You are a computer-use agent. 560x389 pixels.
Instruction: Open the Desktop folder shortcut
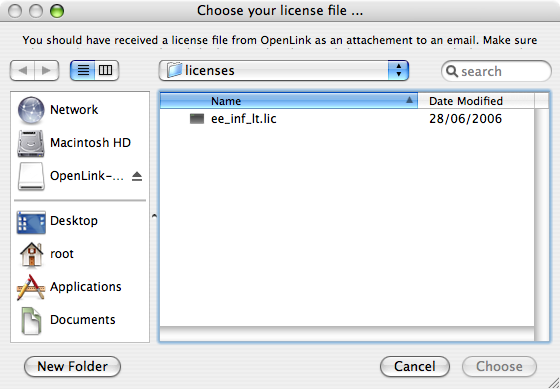(x=57, y=221)
